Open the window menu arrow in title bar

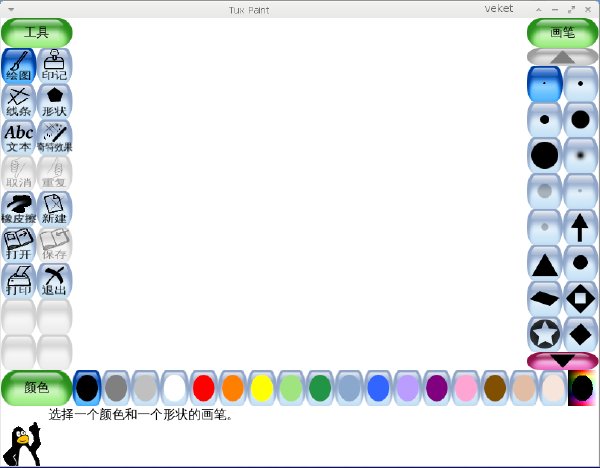point(11,10)
